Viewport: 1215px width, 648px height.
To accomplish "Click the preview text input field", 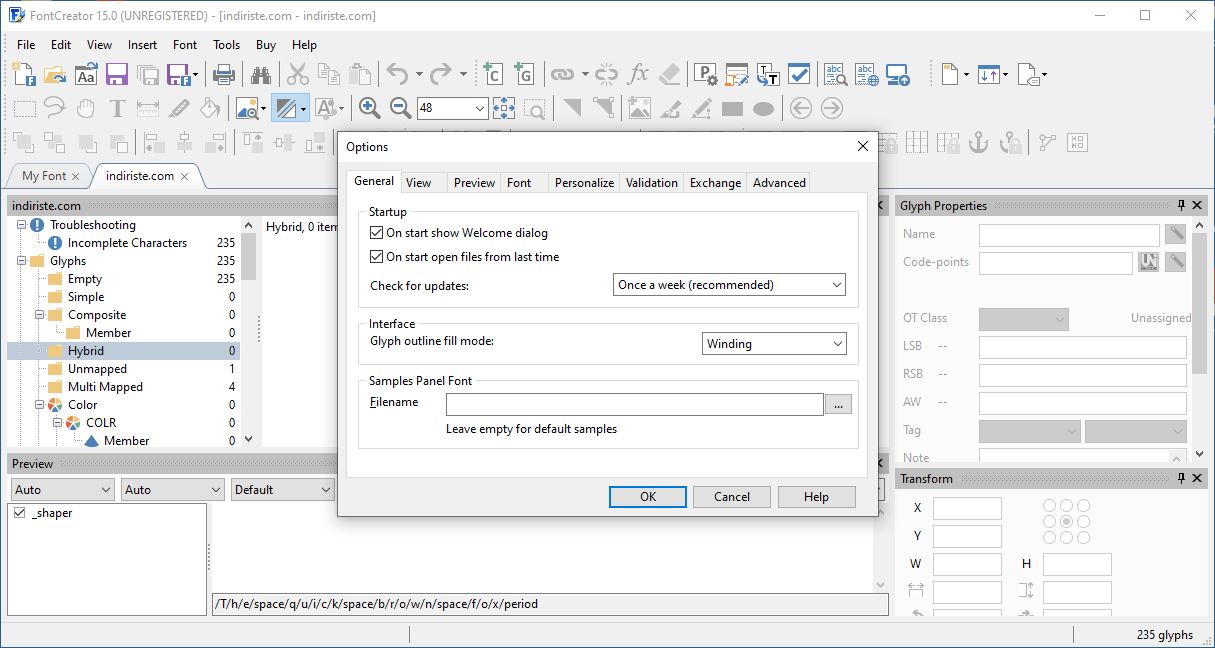I will 550,605.
